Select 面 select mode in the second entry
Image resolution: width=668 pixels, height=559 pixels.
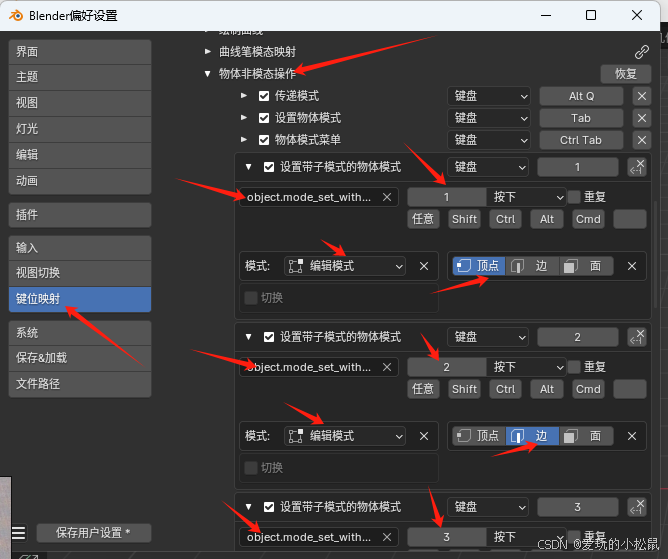tap(586, 436)
